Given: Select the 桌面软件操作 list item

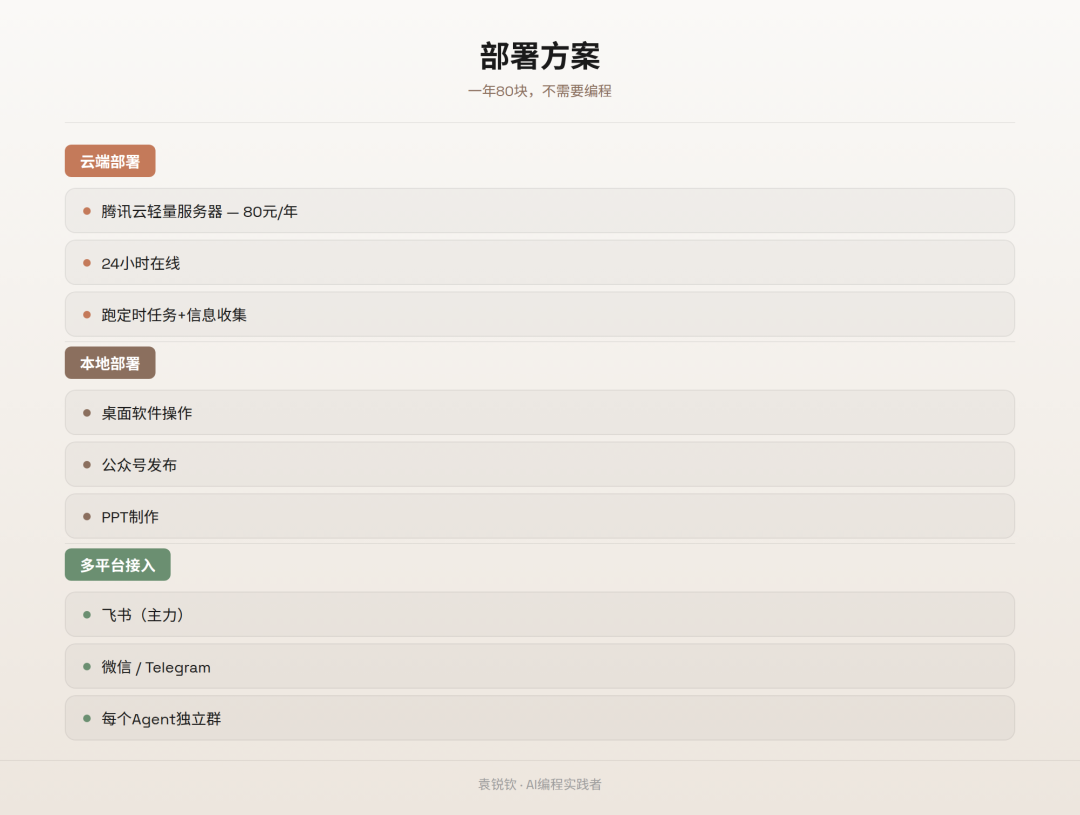Looking at the screenshot, I should pyautogui.click(x=539, y=413).
